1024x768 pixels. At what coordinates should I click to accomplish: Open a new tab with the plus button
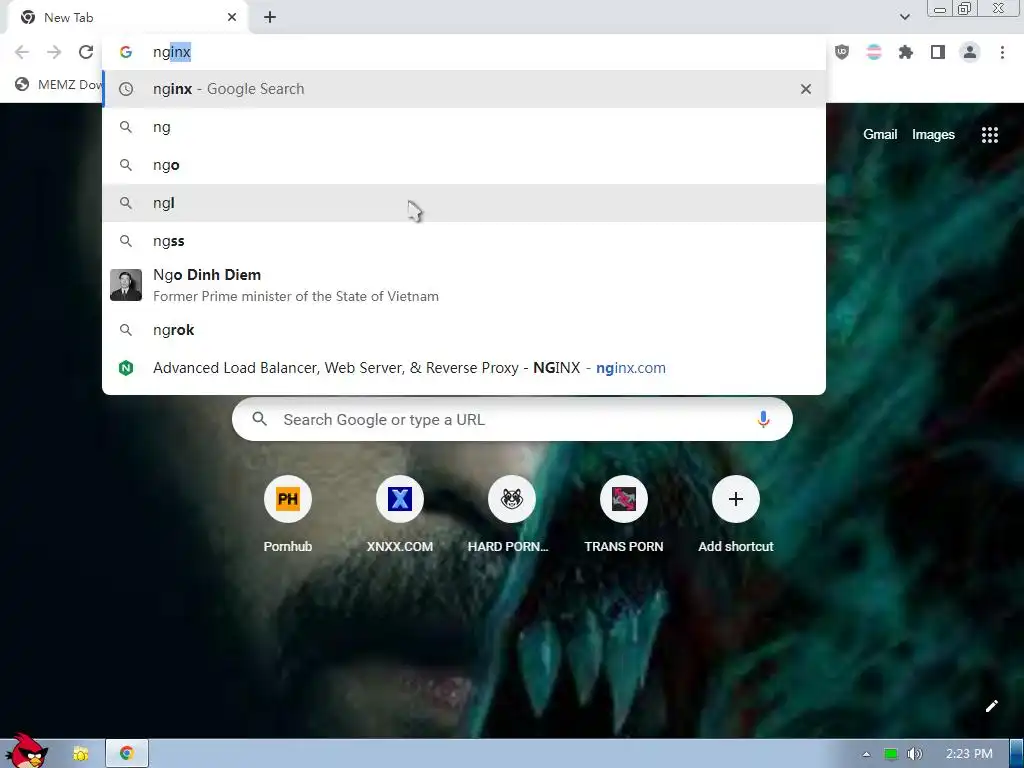click(270, 18)
